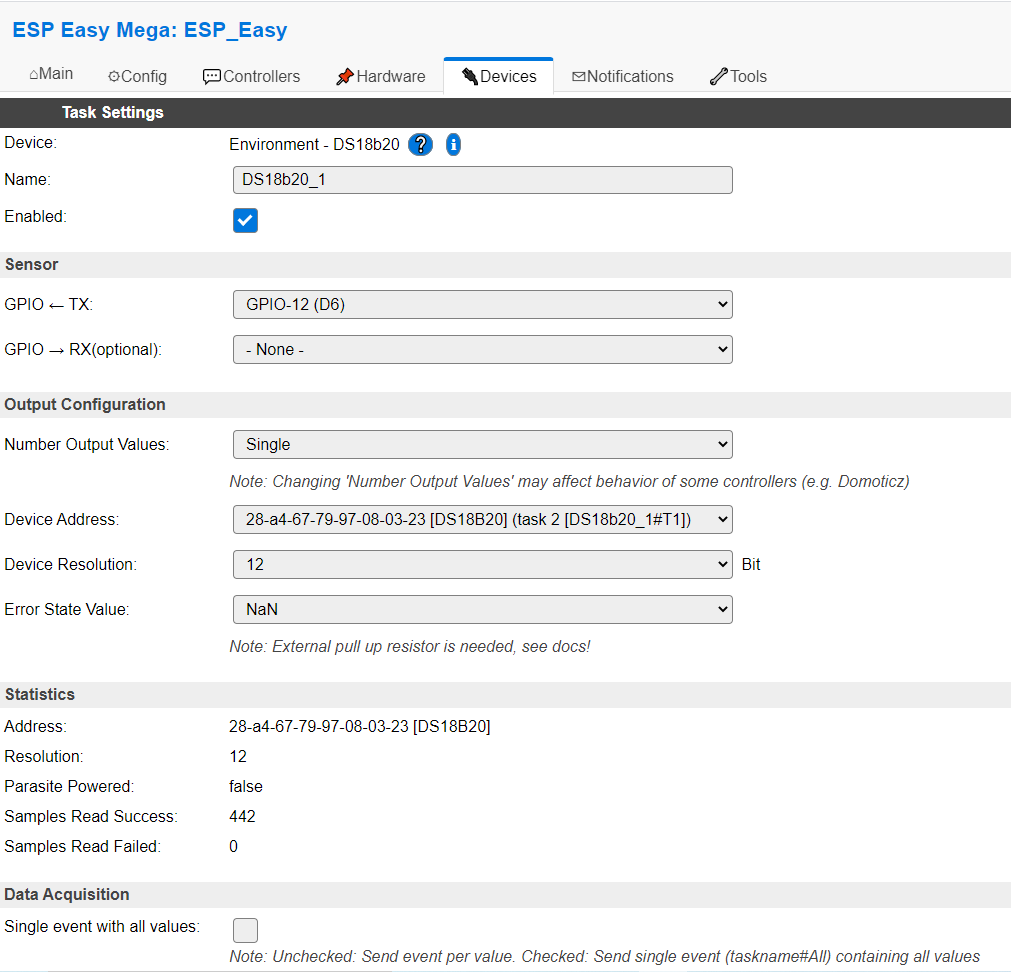Click the blue info icon next to DS18b20
1011x972 pixels.
pyautogui.click(x=453, y=144)
